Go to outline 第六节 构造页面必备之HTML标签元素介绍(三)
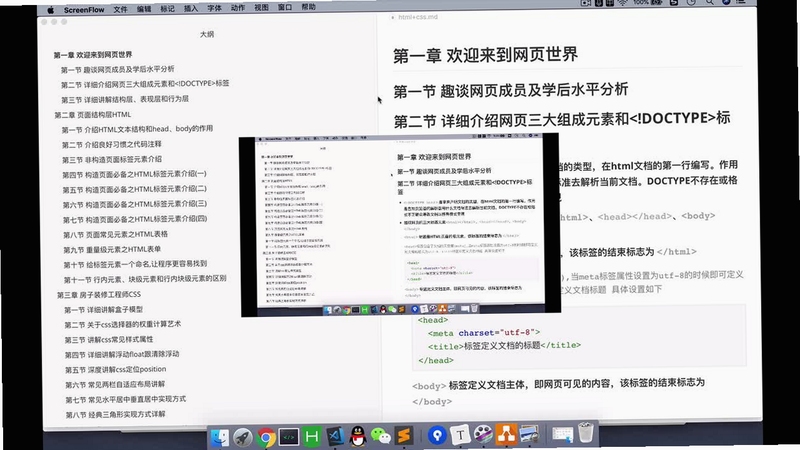 click(x=135, y=204)
